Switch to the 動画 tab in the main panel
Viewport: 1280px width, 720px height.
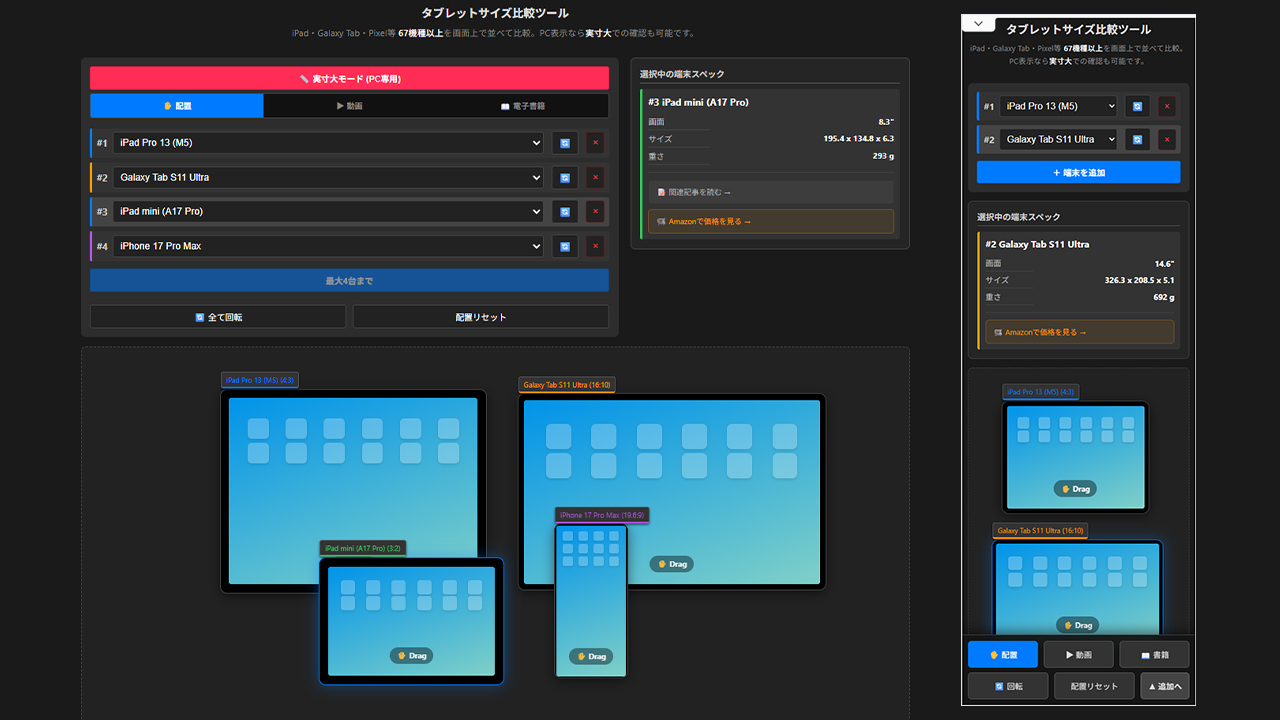(349, 106)
